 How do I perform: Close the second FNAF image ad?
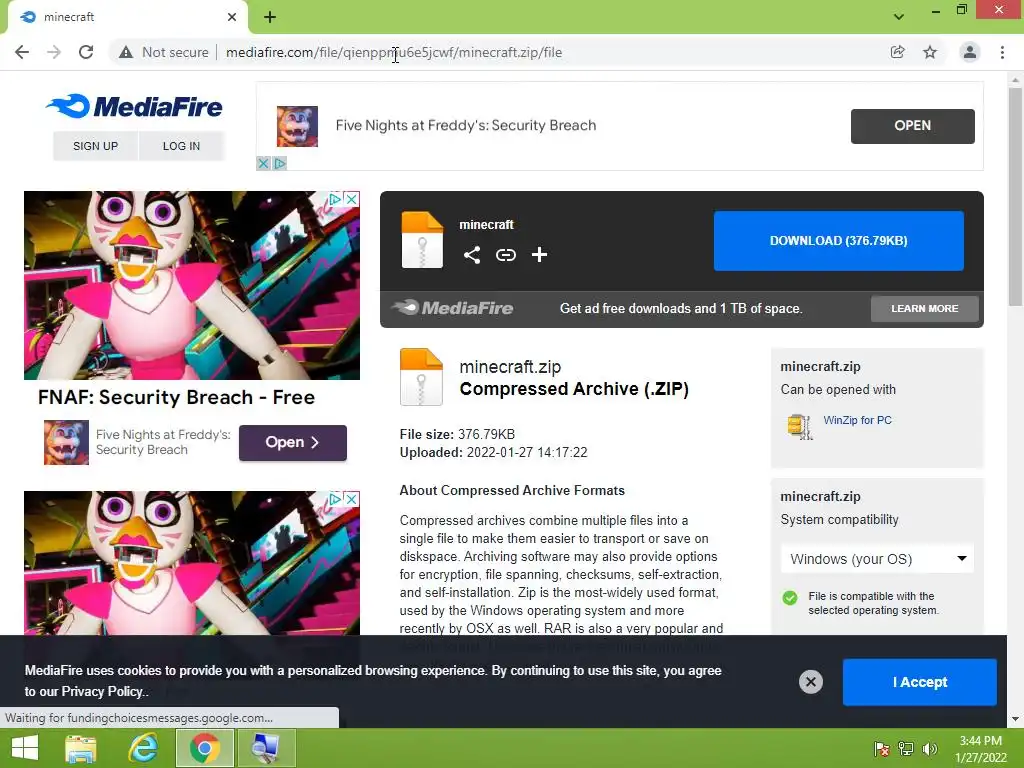[351, 499]
